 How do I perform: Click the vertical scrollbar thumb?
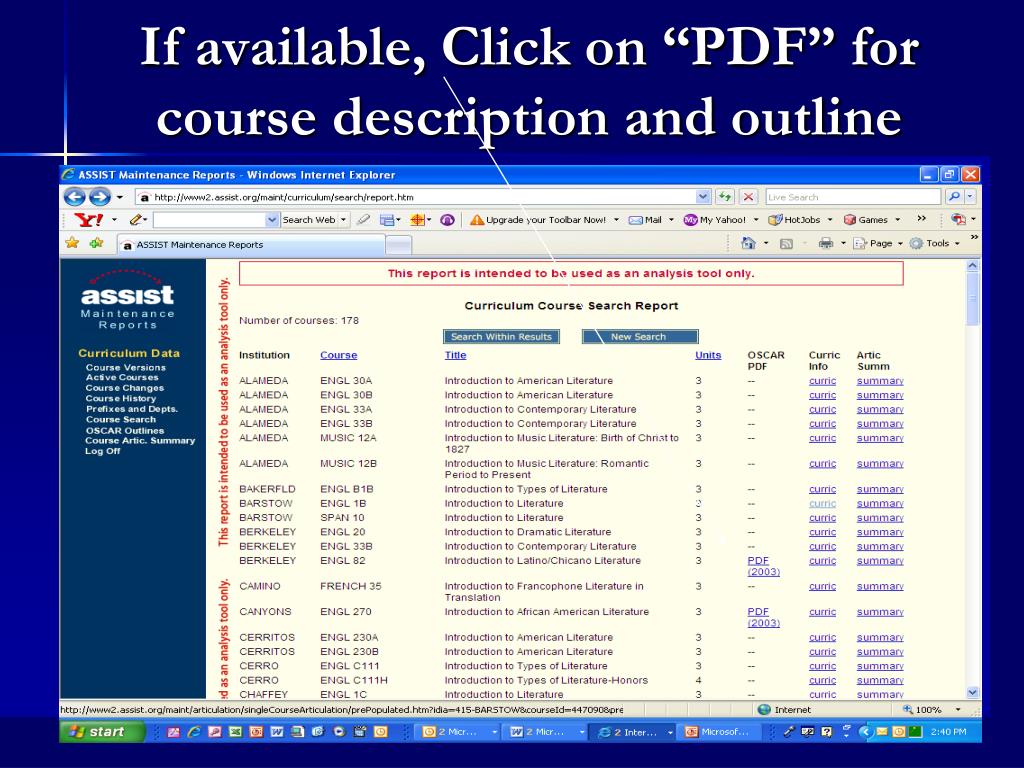(972, 299)
